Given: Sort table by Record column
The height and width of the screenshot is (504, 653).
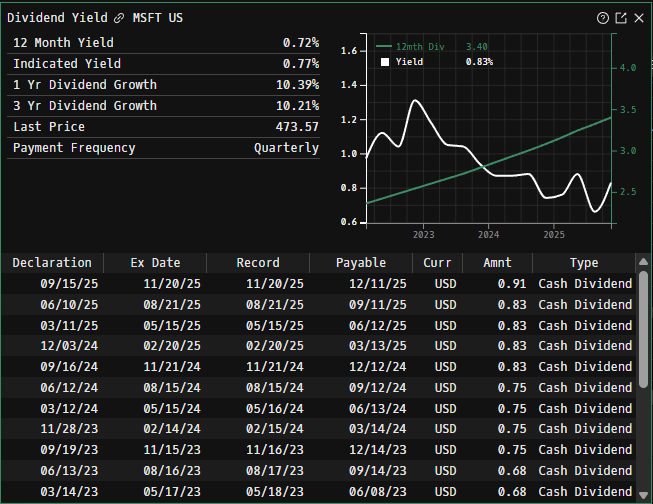Looking at the screenshot, I should (x=257, y=263).
